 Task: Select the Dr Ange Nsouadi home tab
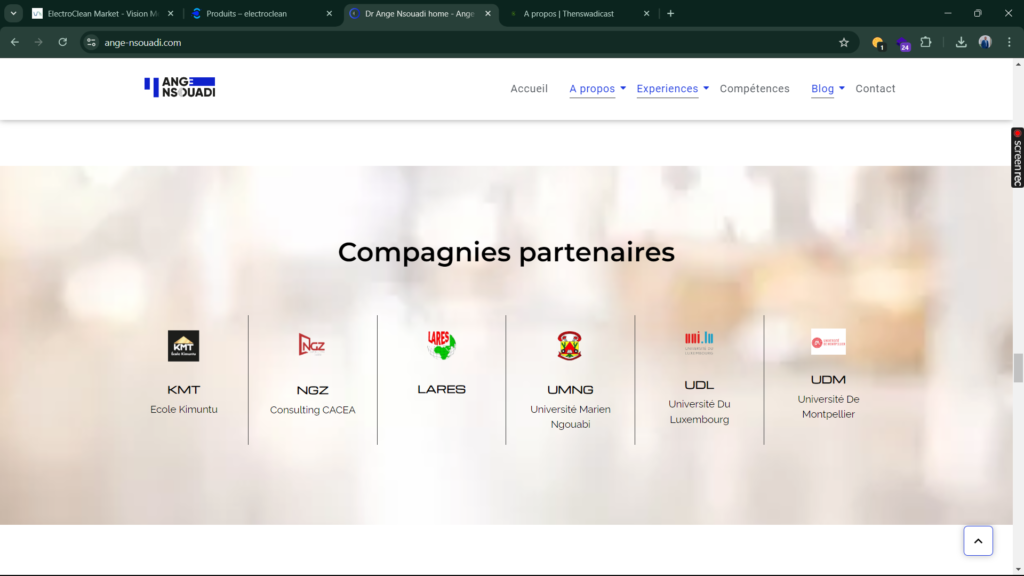(421, 14)
